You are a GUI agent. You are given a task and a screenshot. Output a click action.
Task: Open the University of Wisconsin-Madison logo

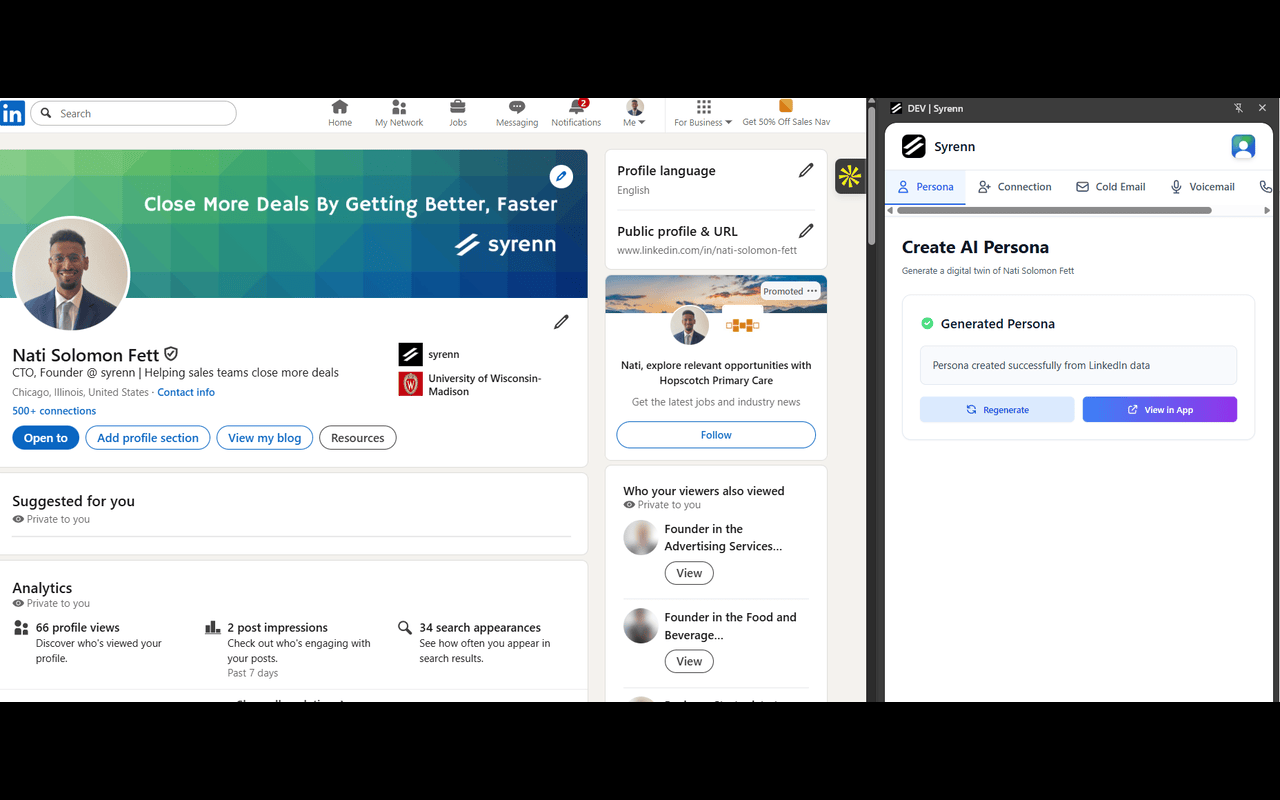pyautogui.click(x=410, y=384)
